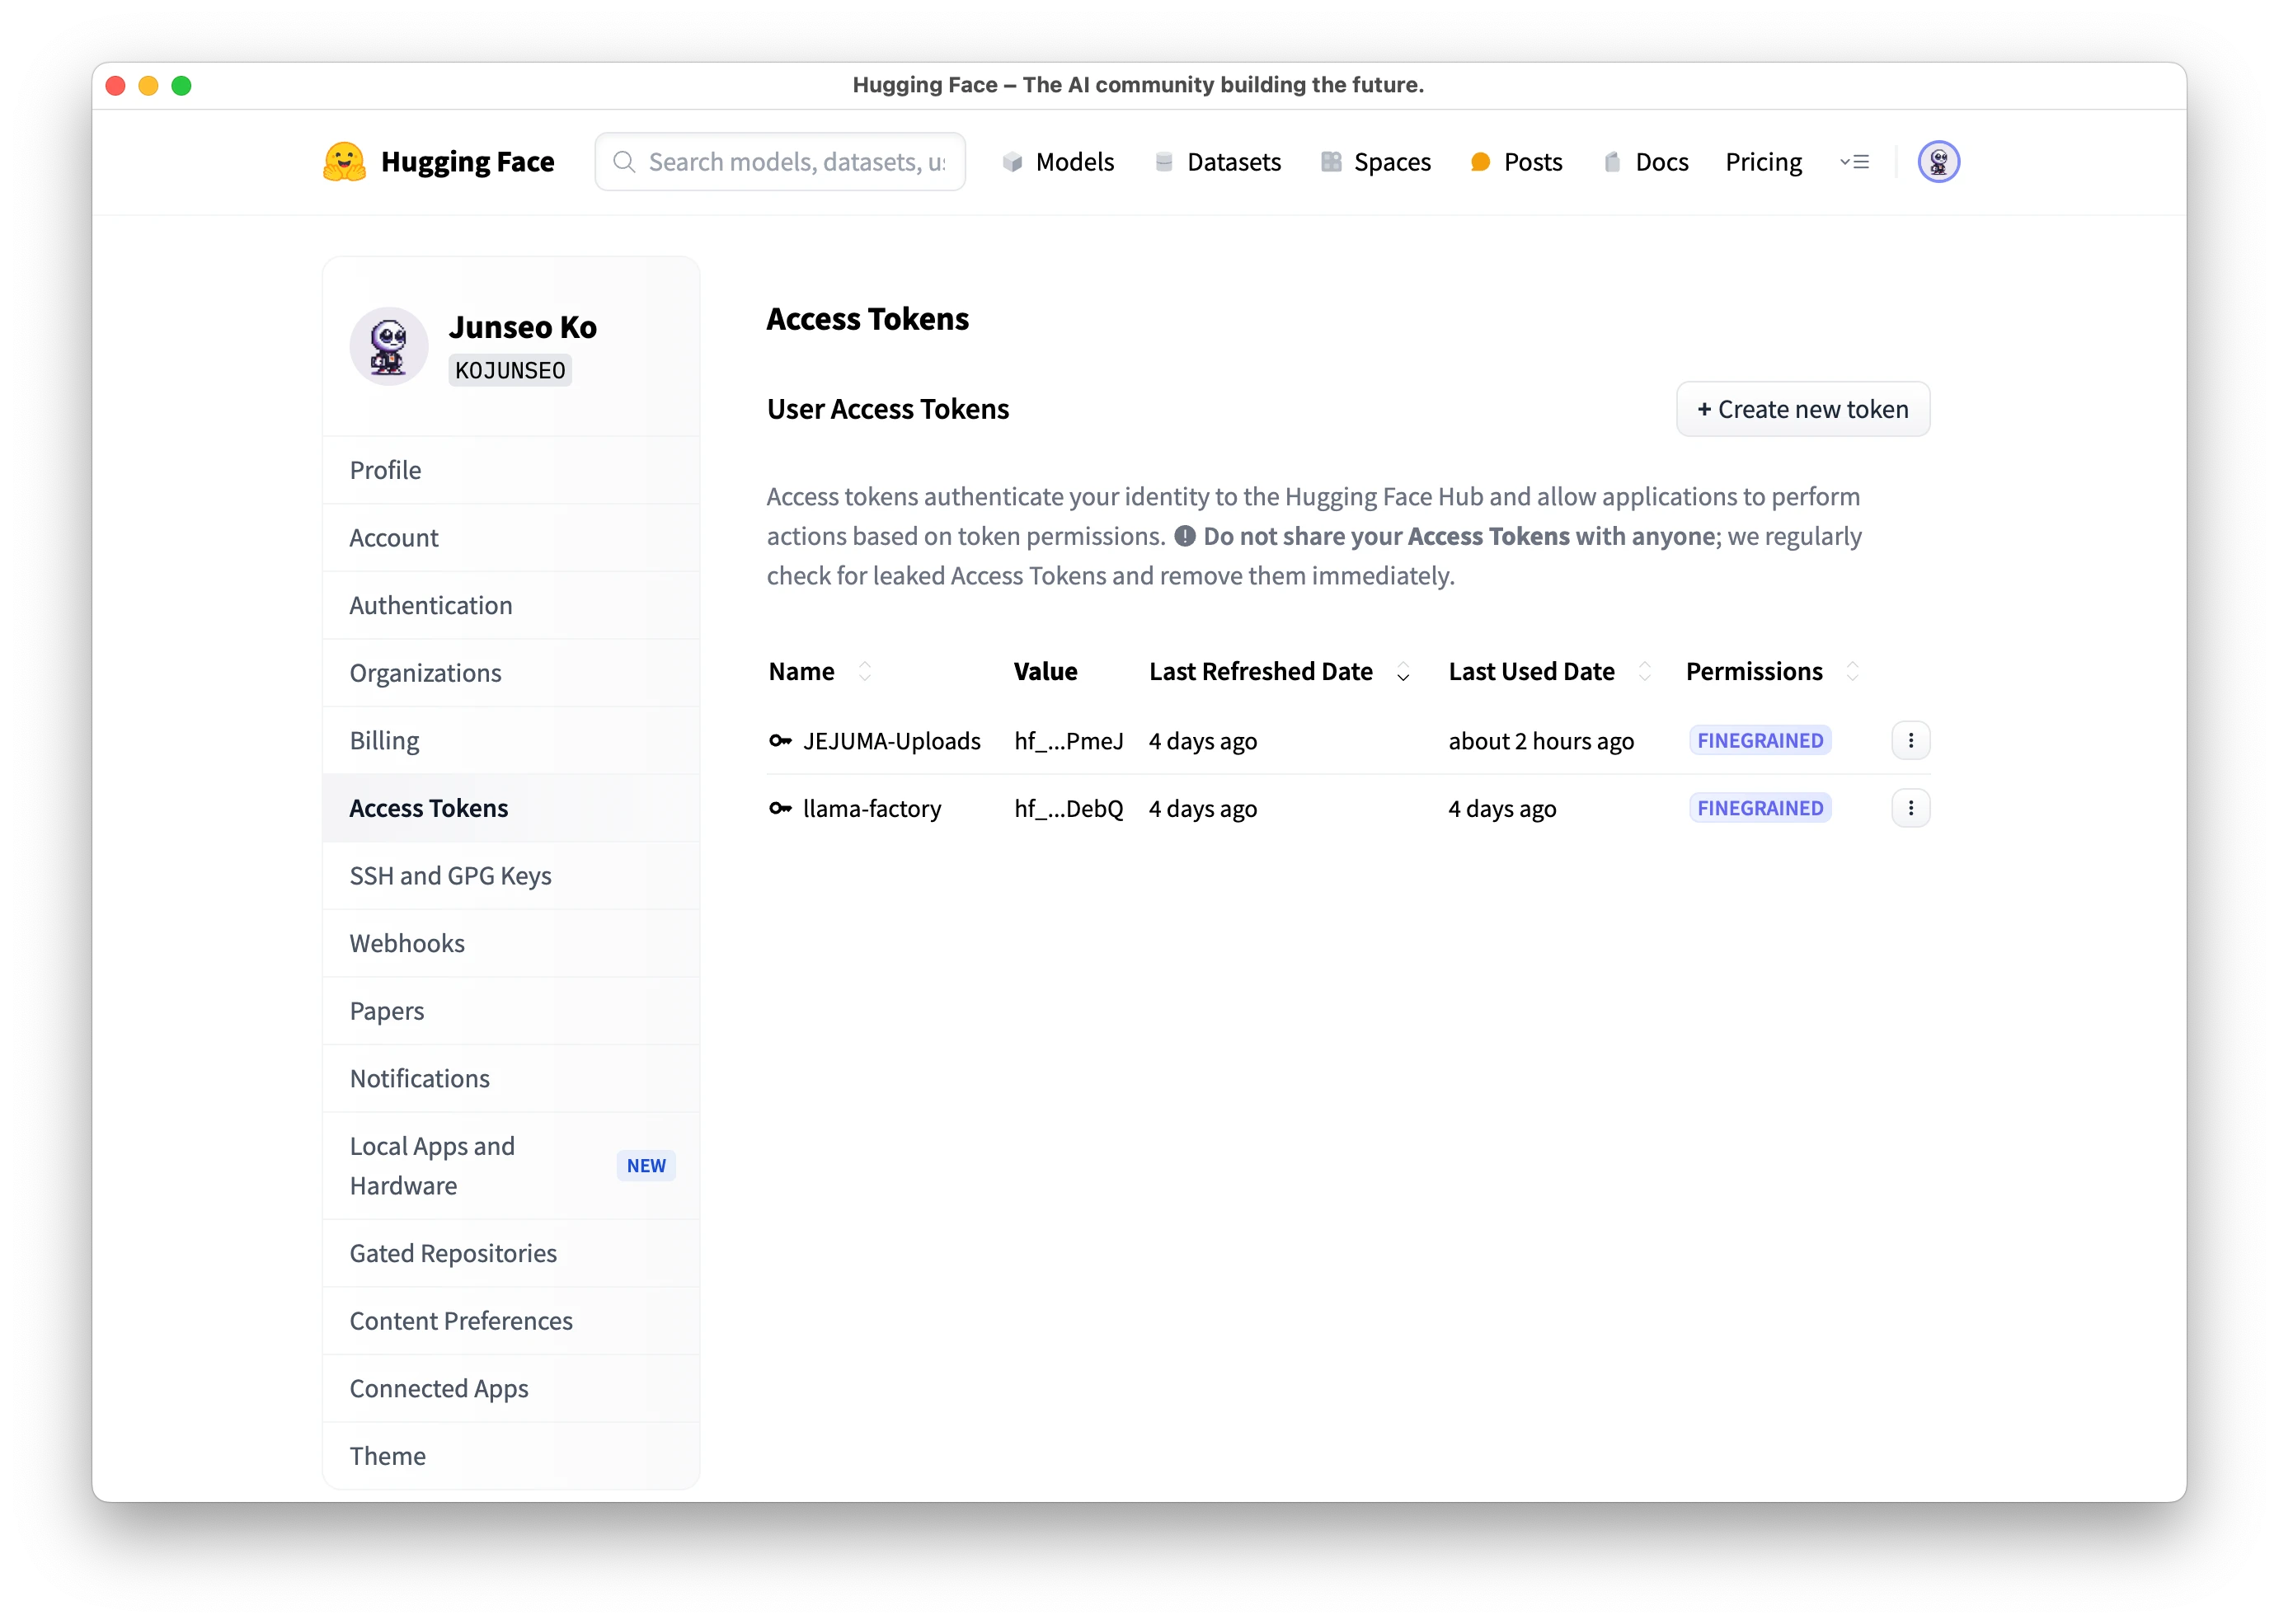The height and width of the screenshot is (1624, 2279).
Task: Click token value hf_...PmeJ
Action: [1068, 741]
